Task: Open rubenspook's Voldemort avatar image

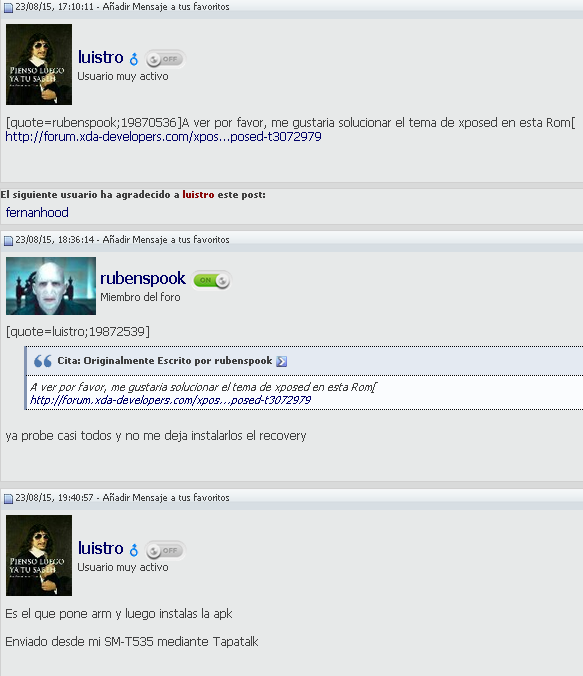Action: click(x=51, y=286)
